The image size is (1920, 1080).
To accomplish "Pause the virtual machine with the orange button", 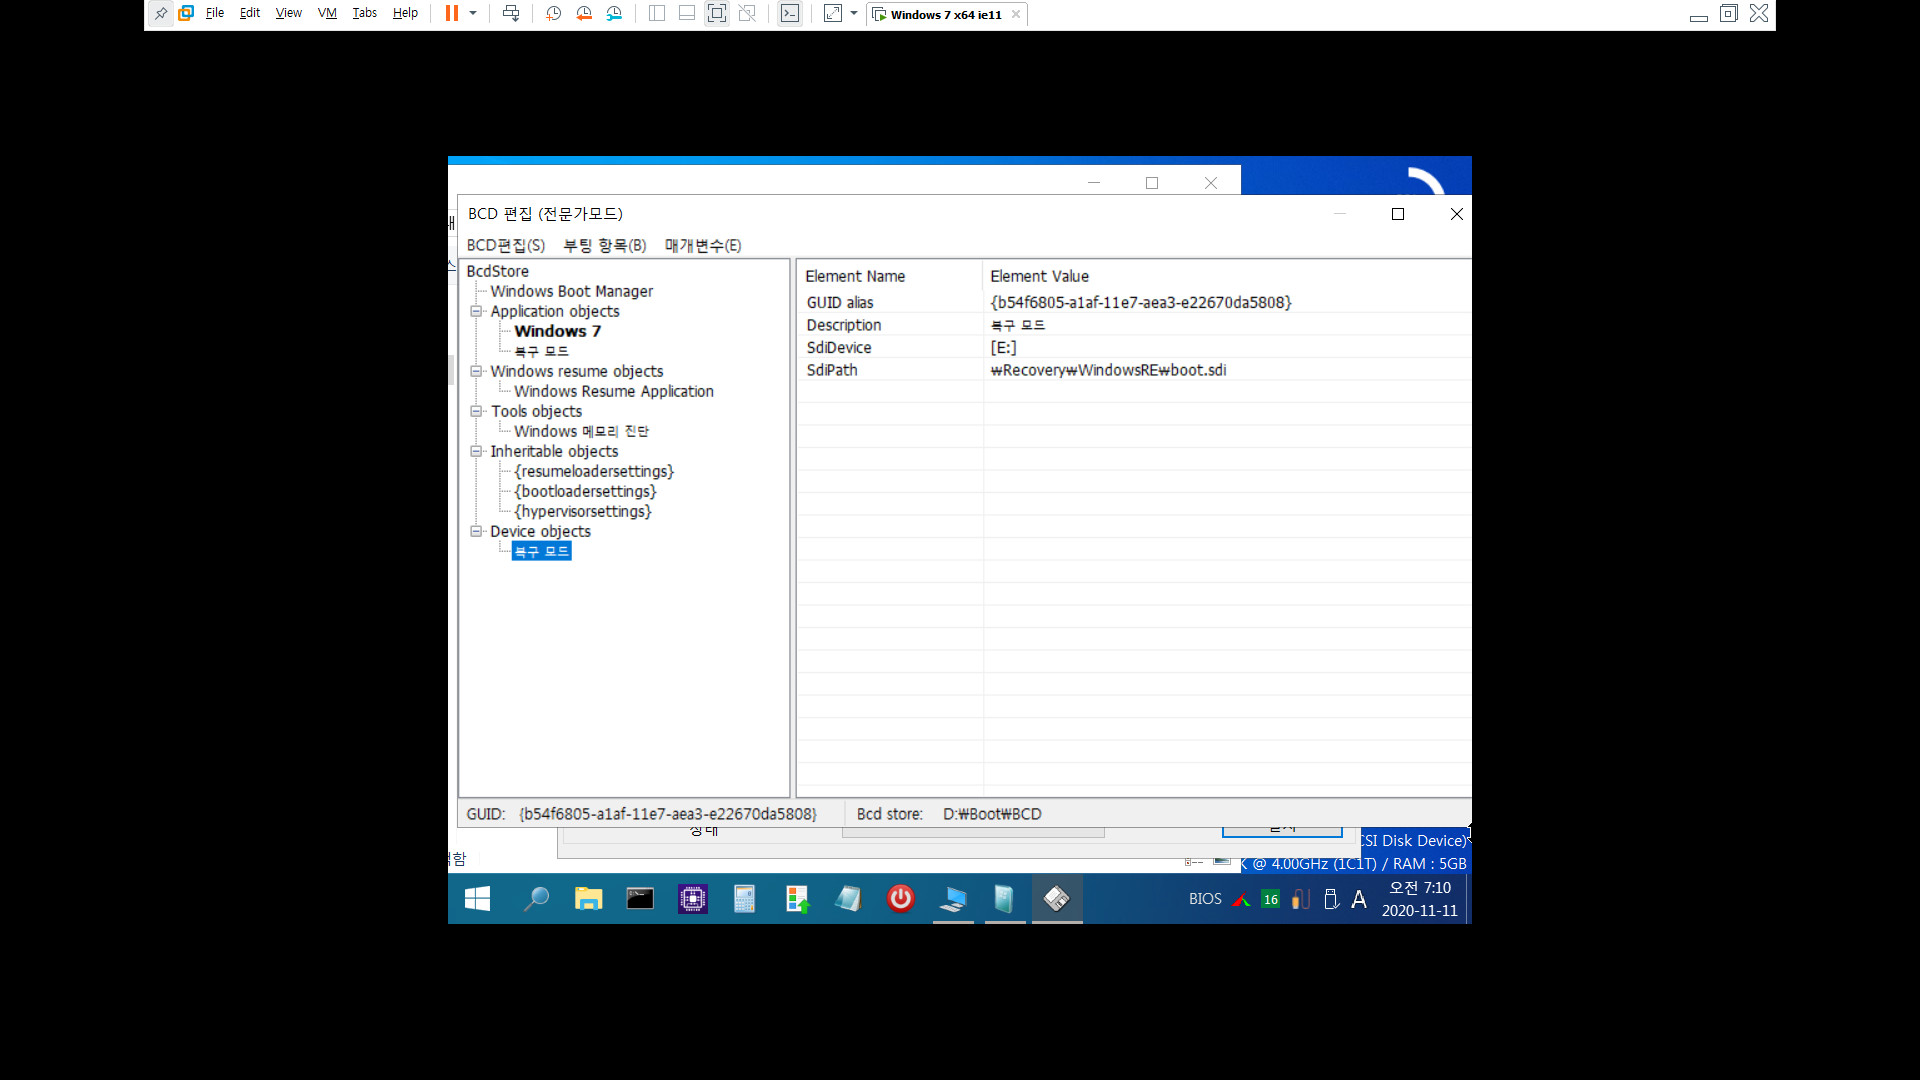I will (452, 14).
